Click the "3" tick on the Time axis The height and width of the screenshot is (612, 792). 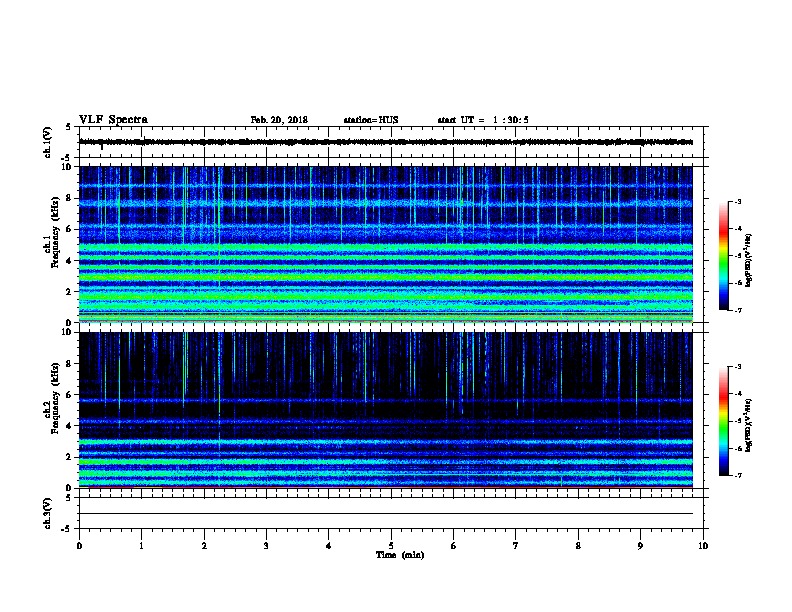[x=266, y=546]
